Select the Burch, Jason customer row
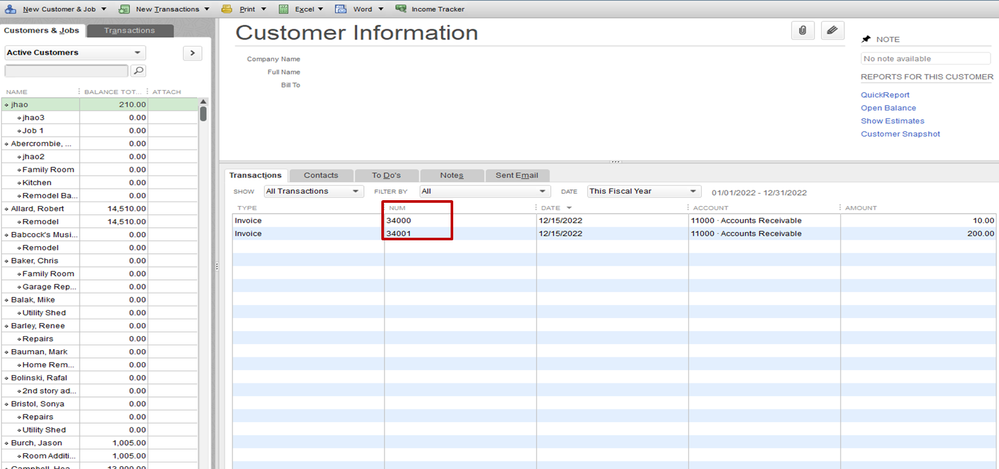 click(99, 443)
